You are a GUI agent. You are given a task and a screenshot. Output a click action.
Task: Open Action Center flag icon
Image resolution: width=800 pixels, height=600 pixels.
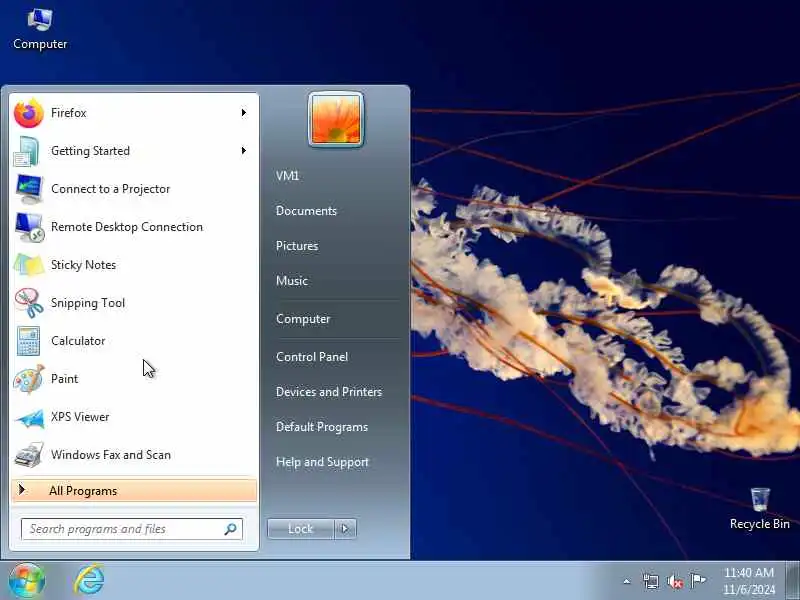click(697, 581)
